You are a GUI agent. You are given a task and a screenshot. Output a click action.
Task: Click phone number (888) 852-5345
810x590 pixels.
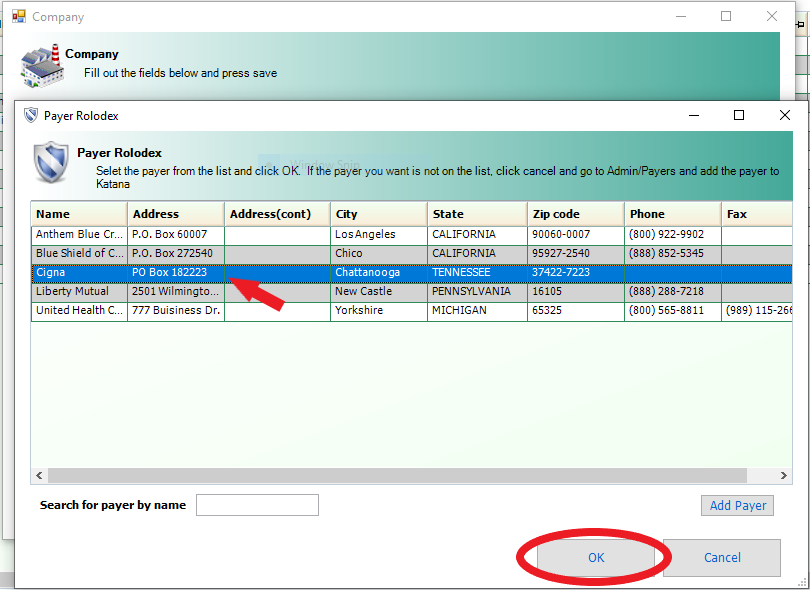click(673, 254)
